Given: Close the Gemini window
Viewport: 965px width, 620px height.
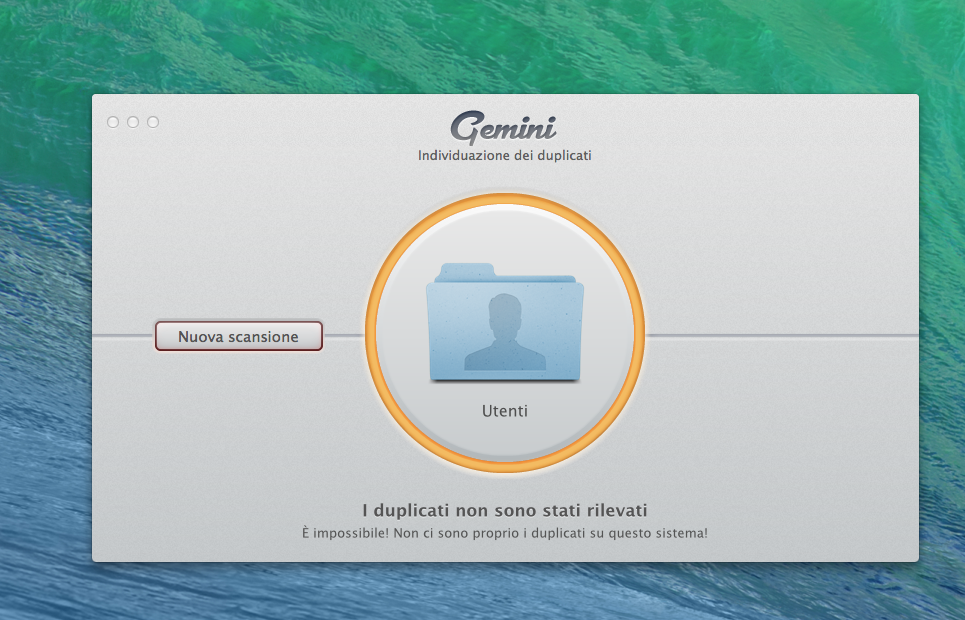Looking at the screenshot, I should click(113, 122).
